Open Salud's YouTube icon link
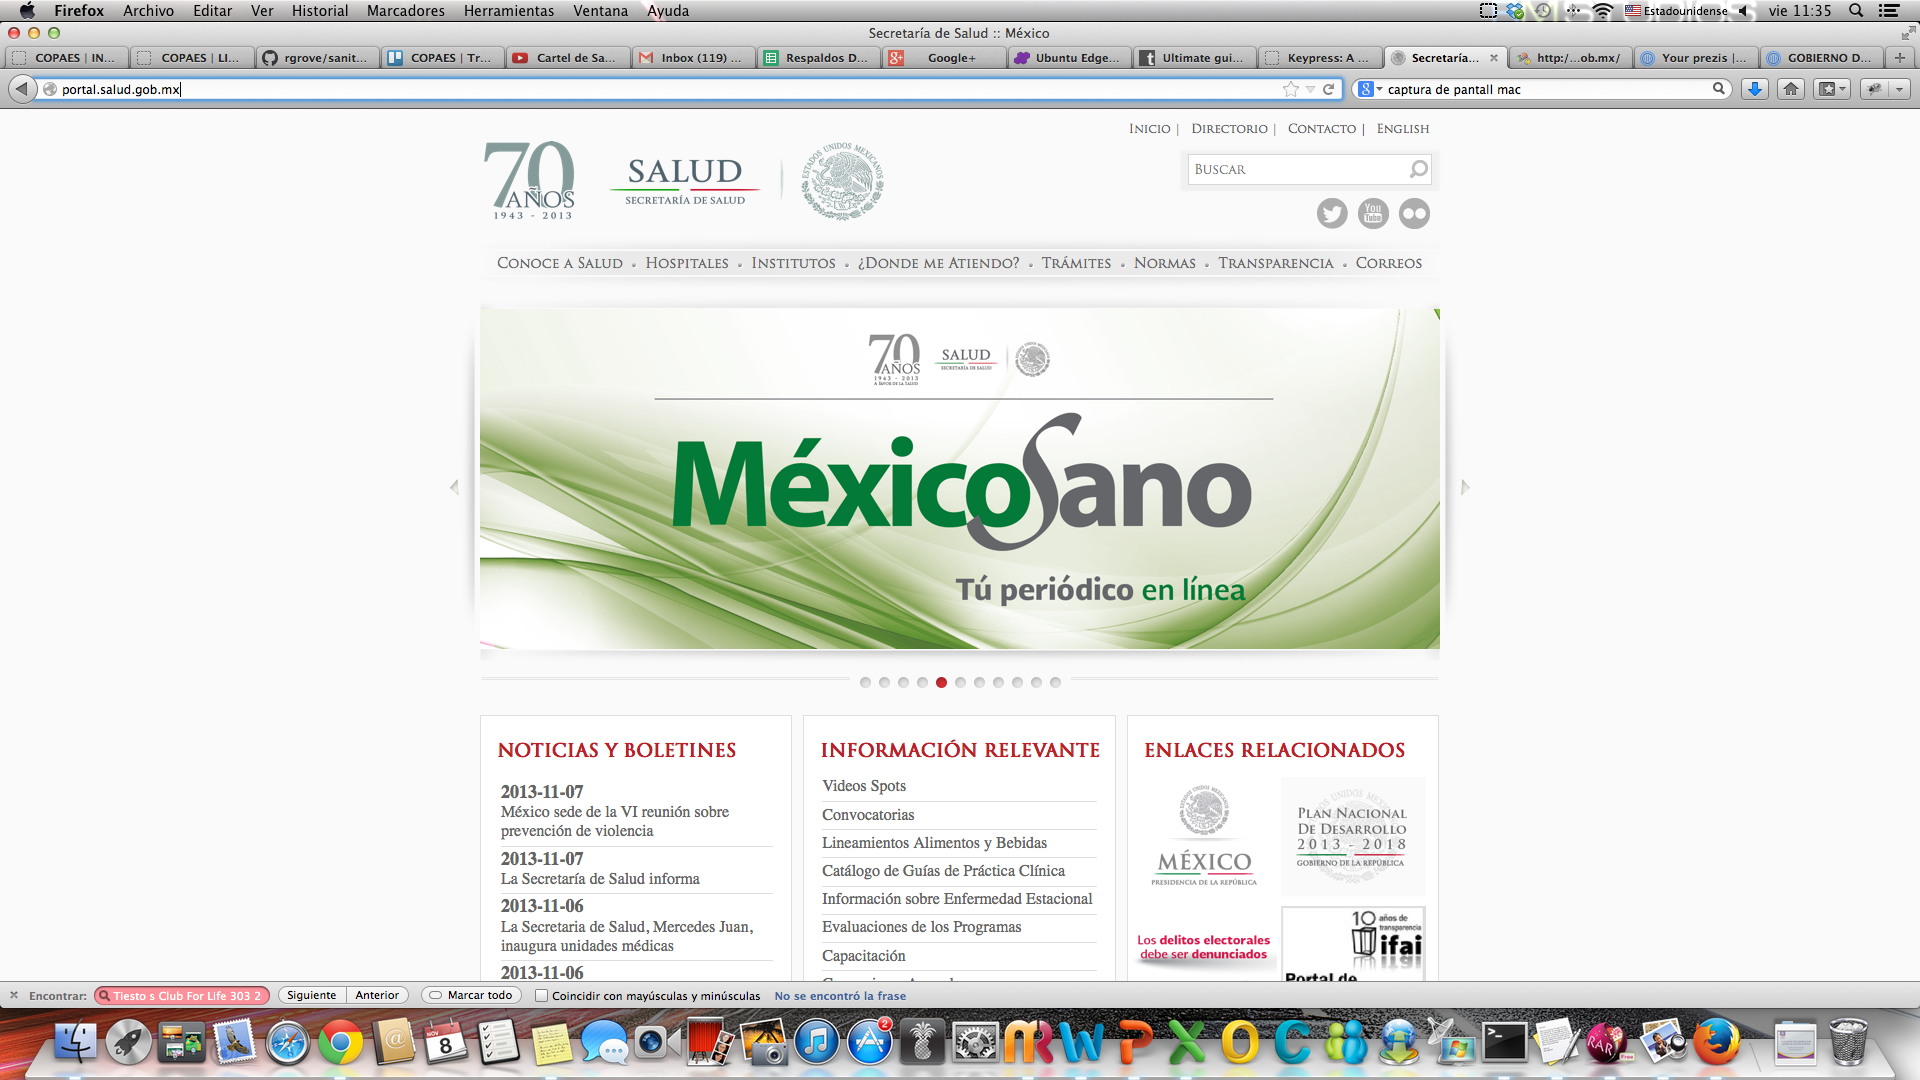The image size is (1920, 1080). [x=1373, y=213]
